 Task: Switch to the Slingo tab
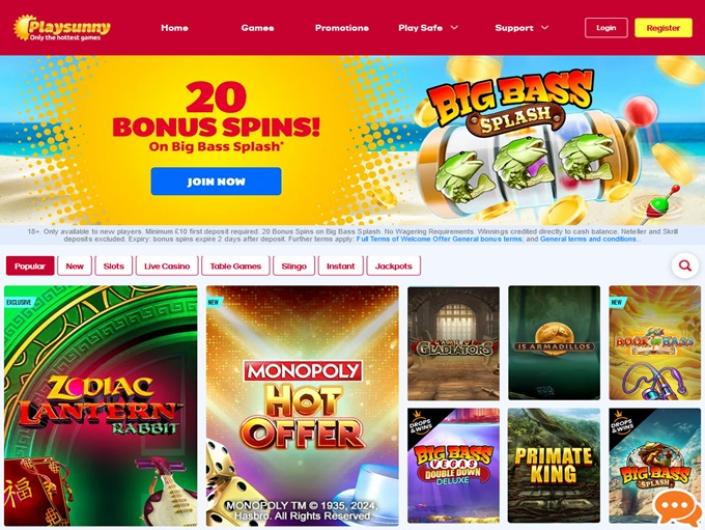click(294, 266)
